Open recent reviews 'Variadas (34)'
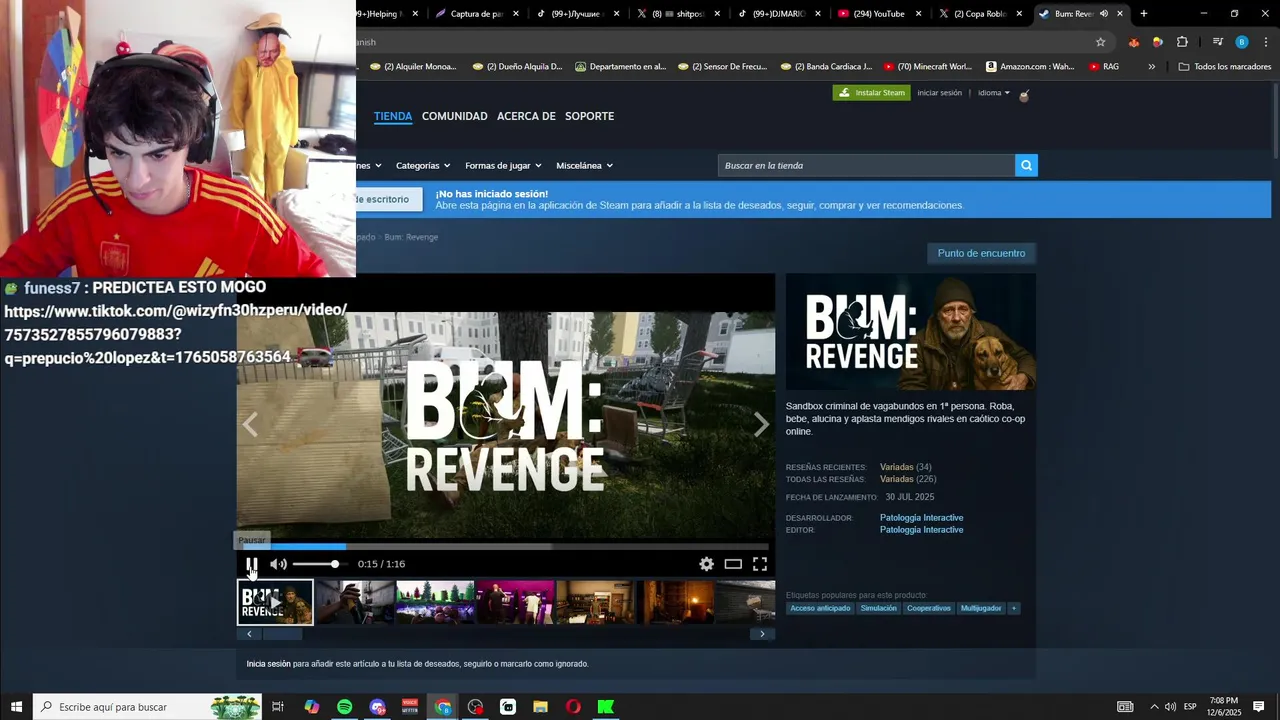This screenshot has width=1280, height=720. point(905,467)
